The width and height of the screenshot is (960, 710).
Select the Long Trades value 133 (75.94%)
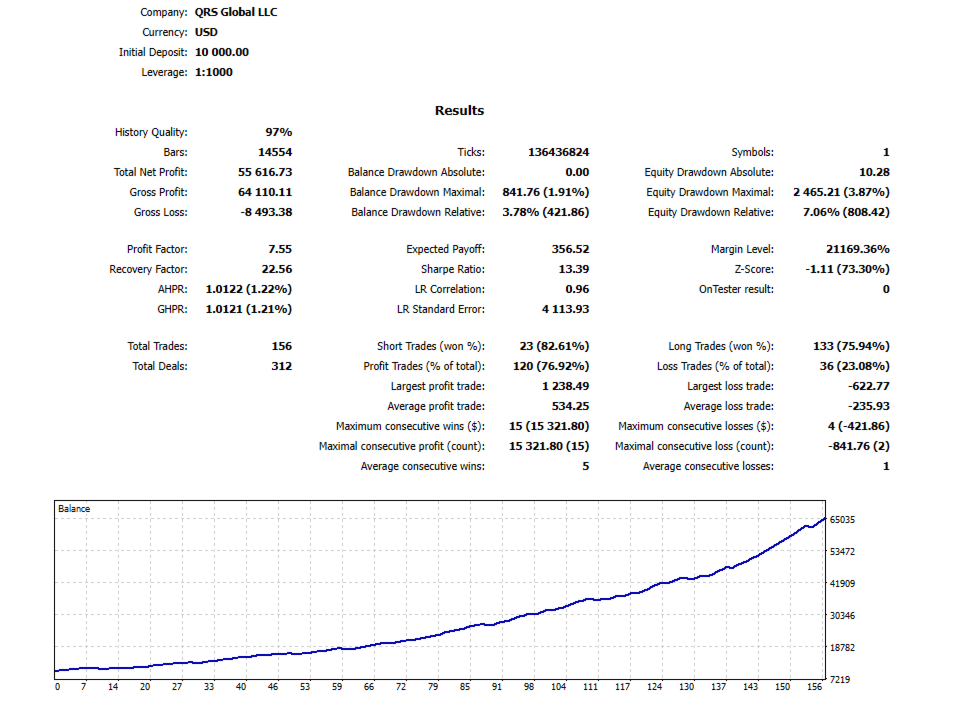click(x=851, y=346)
